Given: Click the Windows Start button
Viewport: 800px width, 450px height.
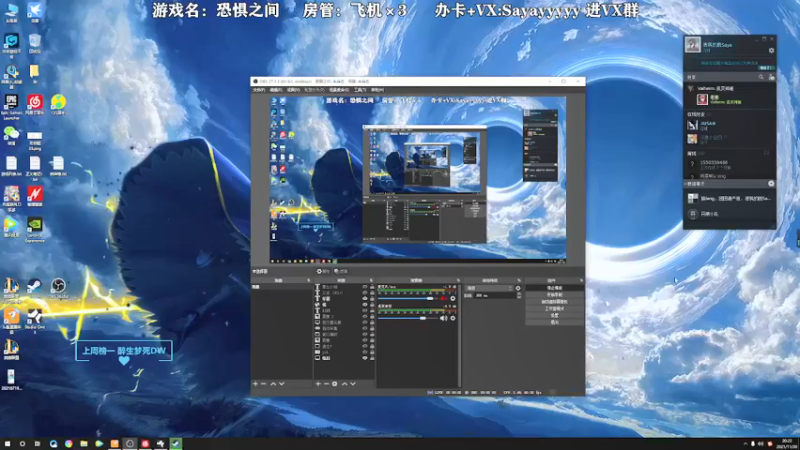Looking at the screenshot, I should click(7, 444).
